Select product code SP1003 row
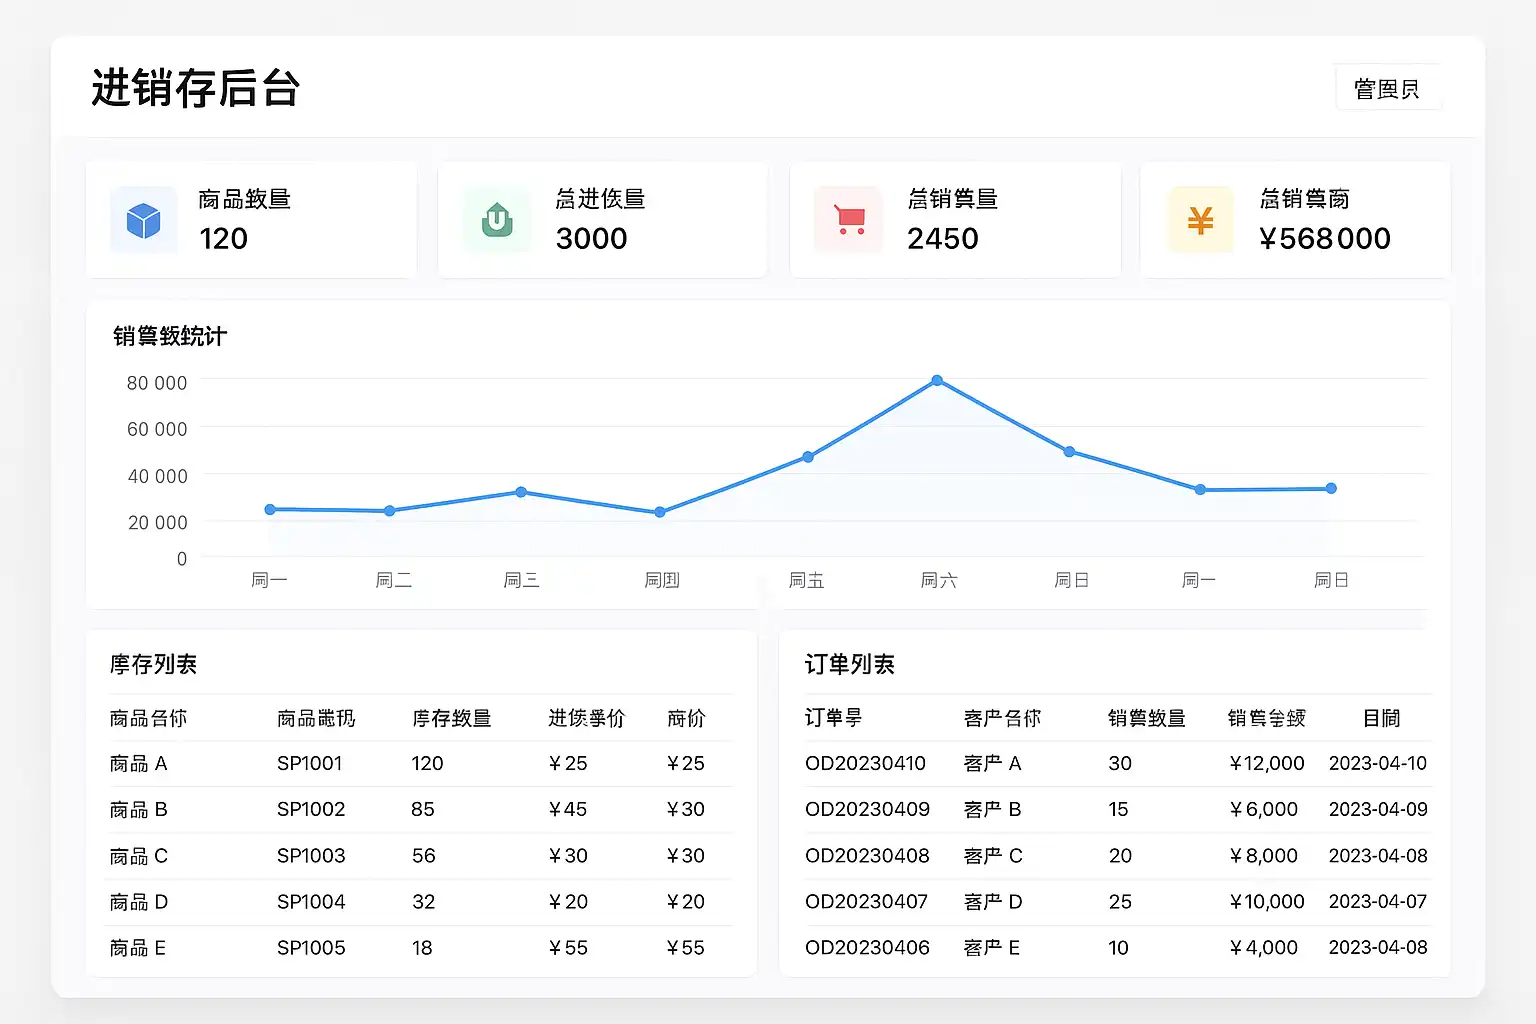The image size is (1536, 1024). click(311, 856)
